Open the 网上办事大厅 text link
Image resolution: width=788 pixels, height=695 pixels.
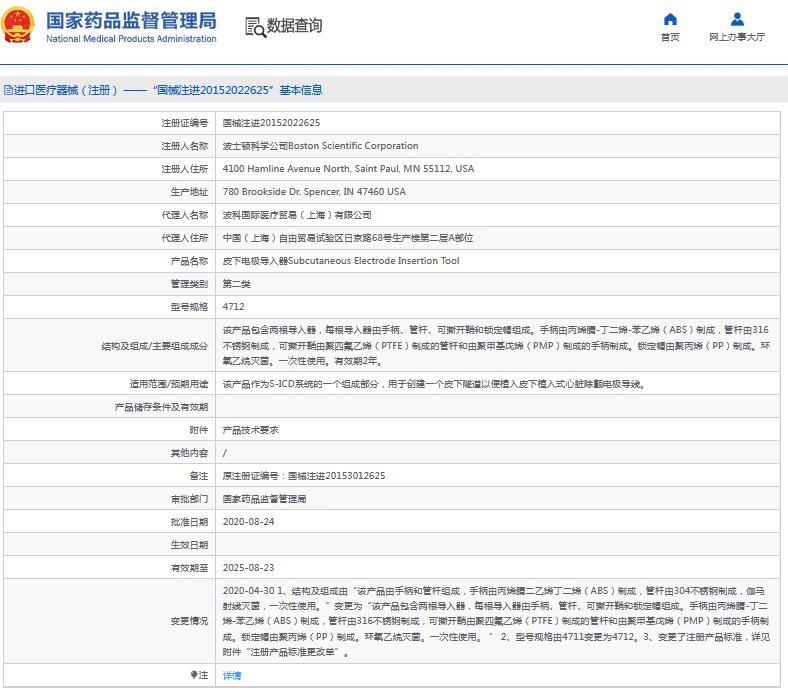737,37
